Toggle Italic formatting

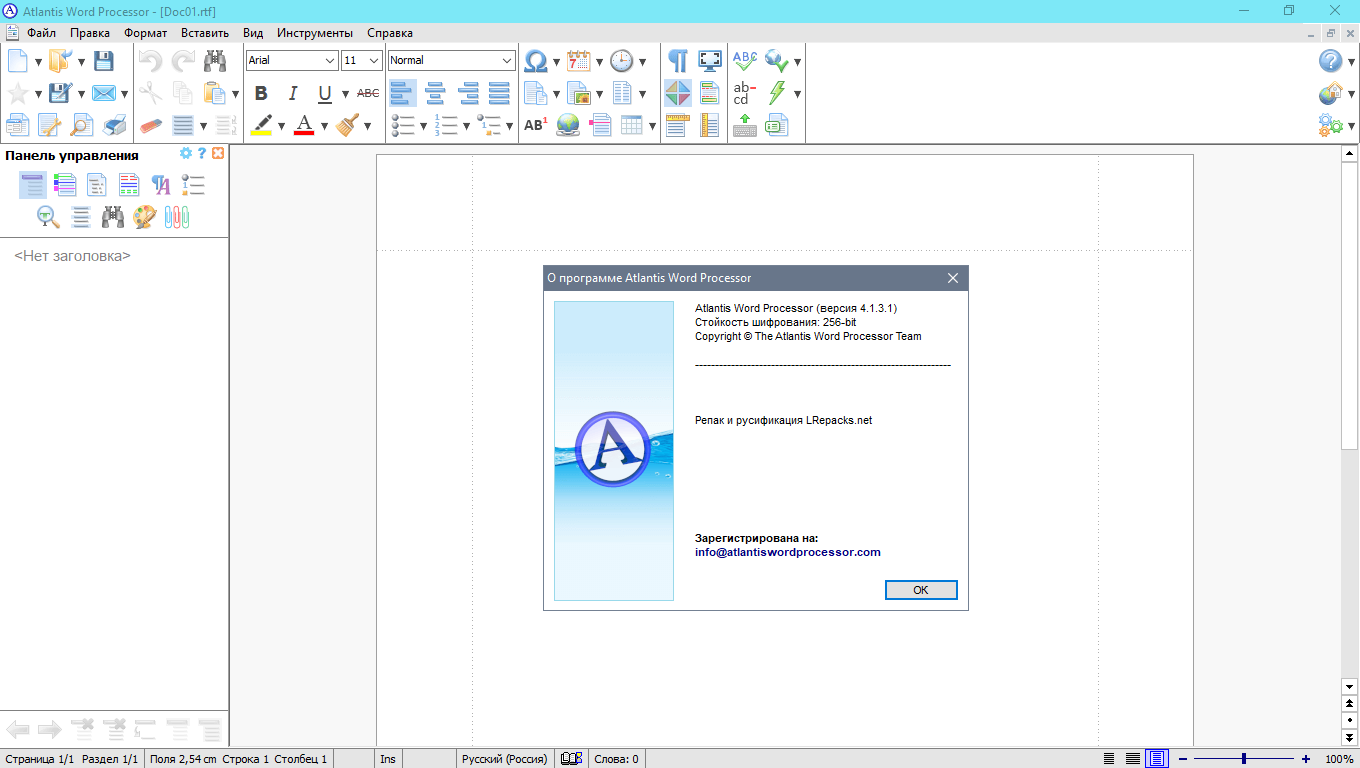pyautogui.click(x=293, y=94)
